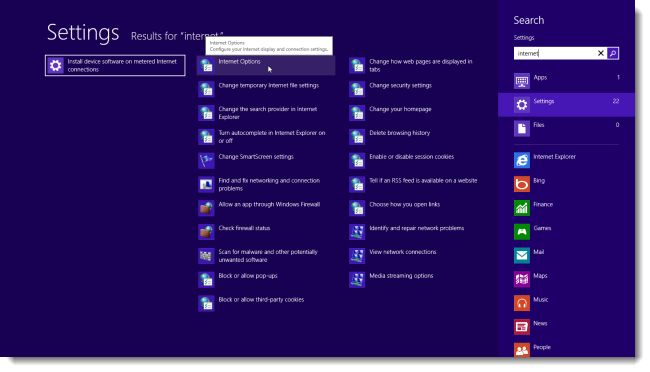Switch to the Files search category
The width and height of the screenshot is (650, 372).
click(566, 129)
